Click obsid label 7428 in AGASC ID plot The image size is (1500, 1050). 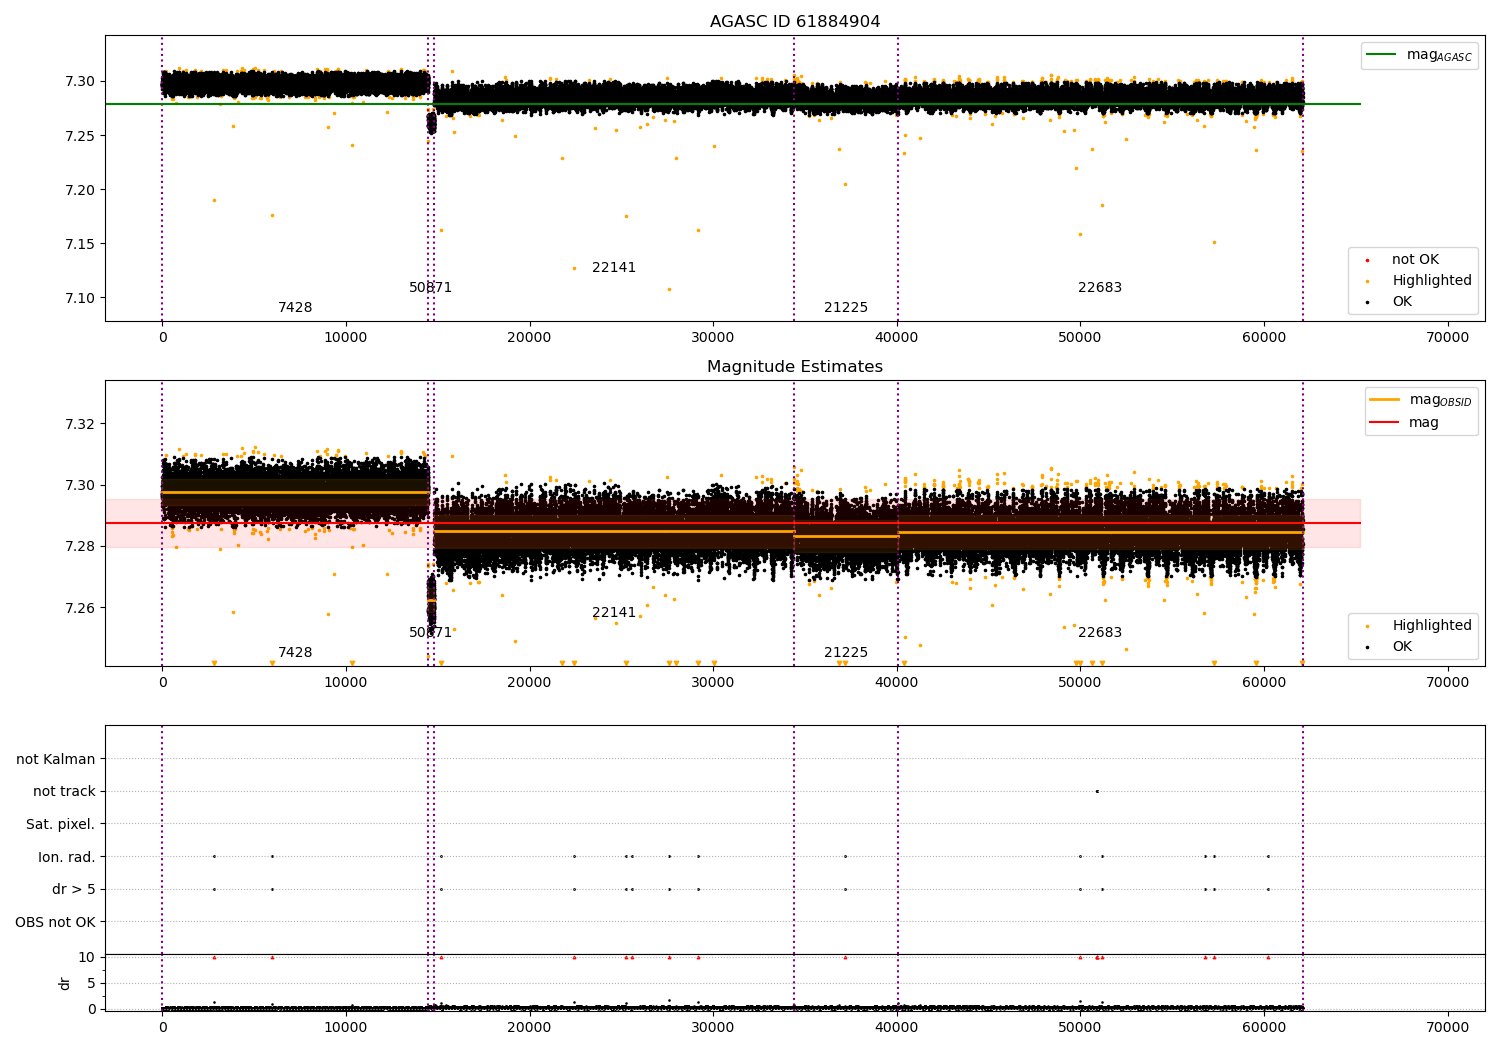295,308
